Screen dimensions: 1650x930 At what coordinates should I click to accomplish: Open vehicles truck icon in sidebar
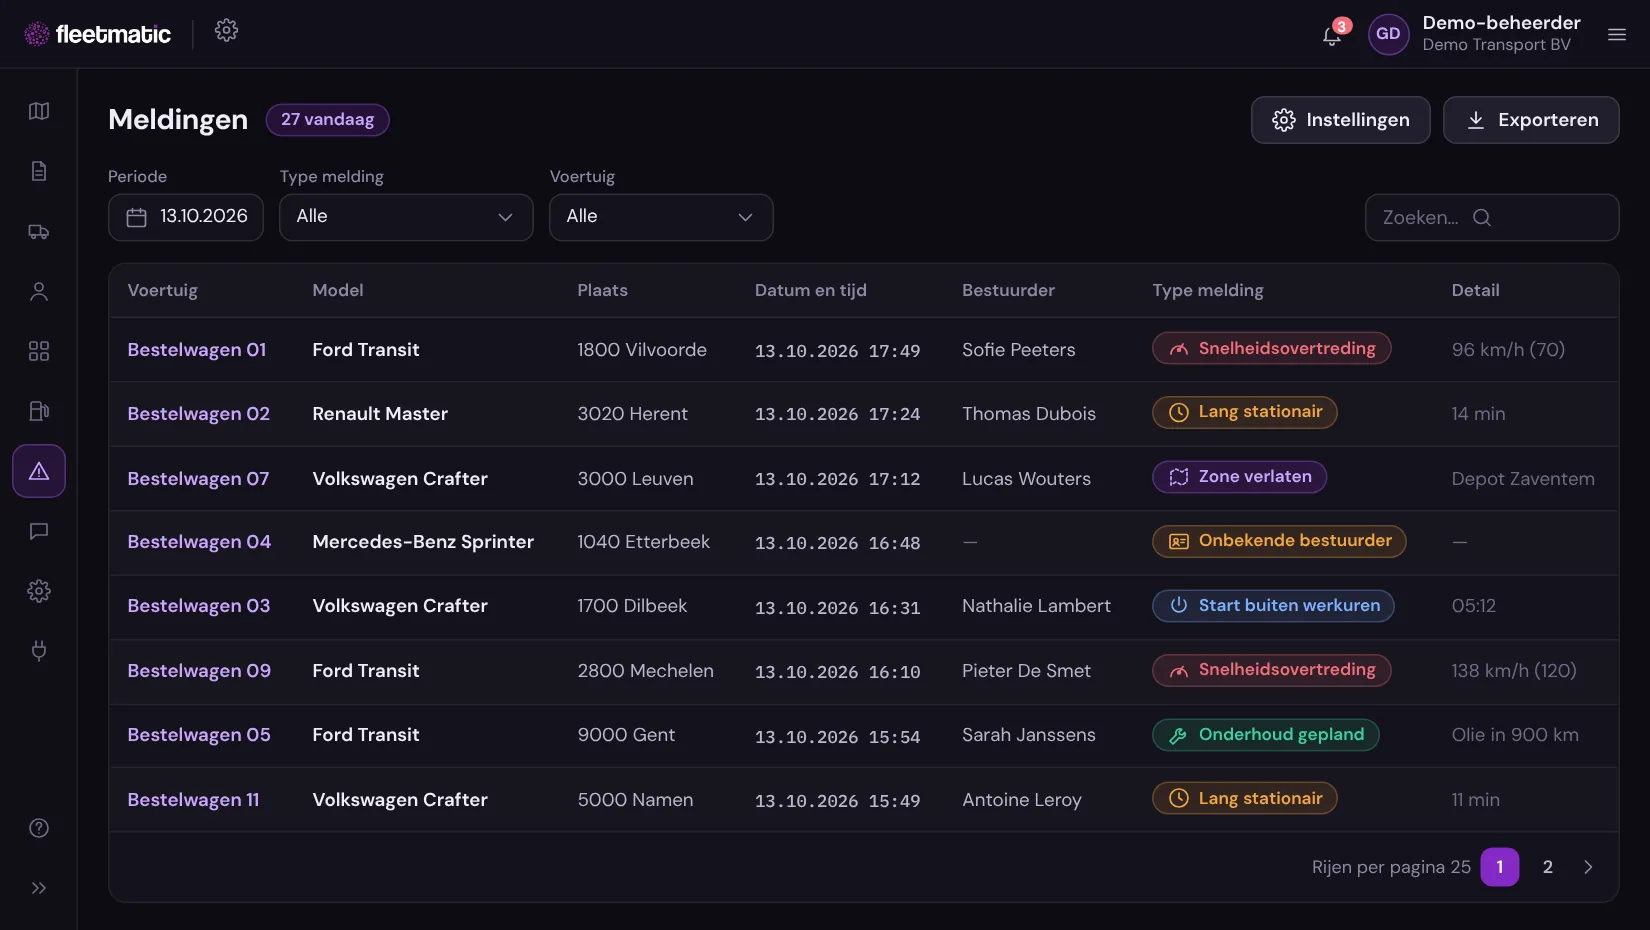click(x=39, y=231)
